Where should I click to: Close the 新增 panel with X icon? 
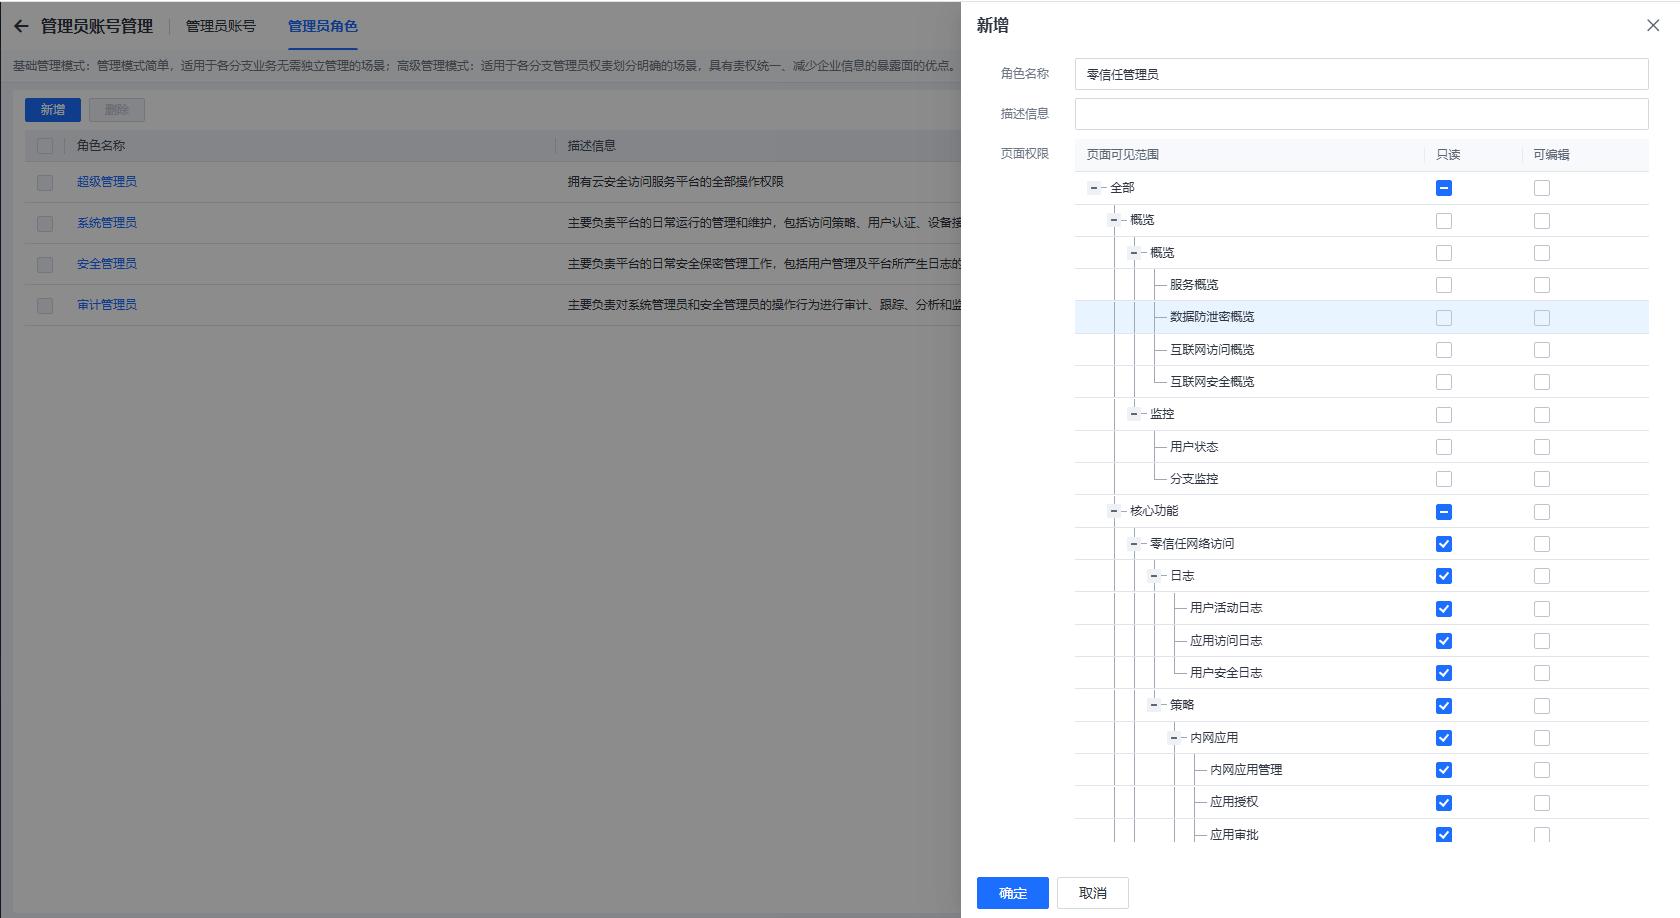pyautogui.click(x=1653, y=26)
